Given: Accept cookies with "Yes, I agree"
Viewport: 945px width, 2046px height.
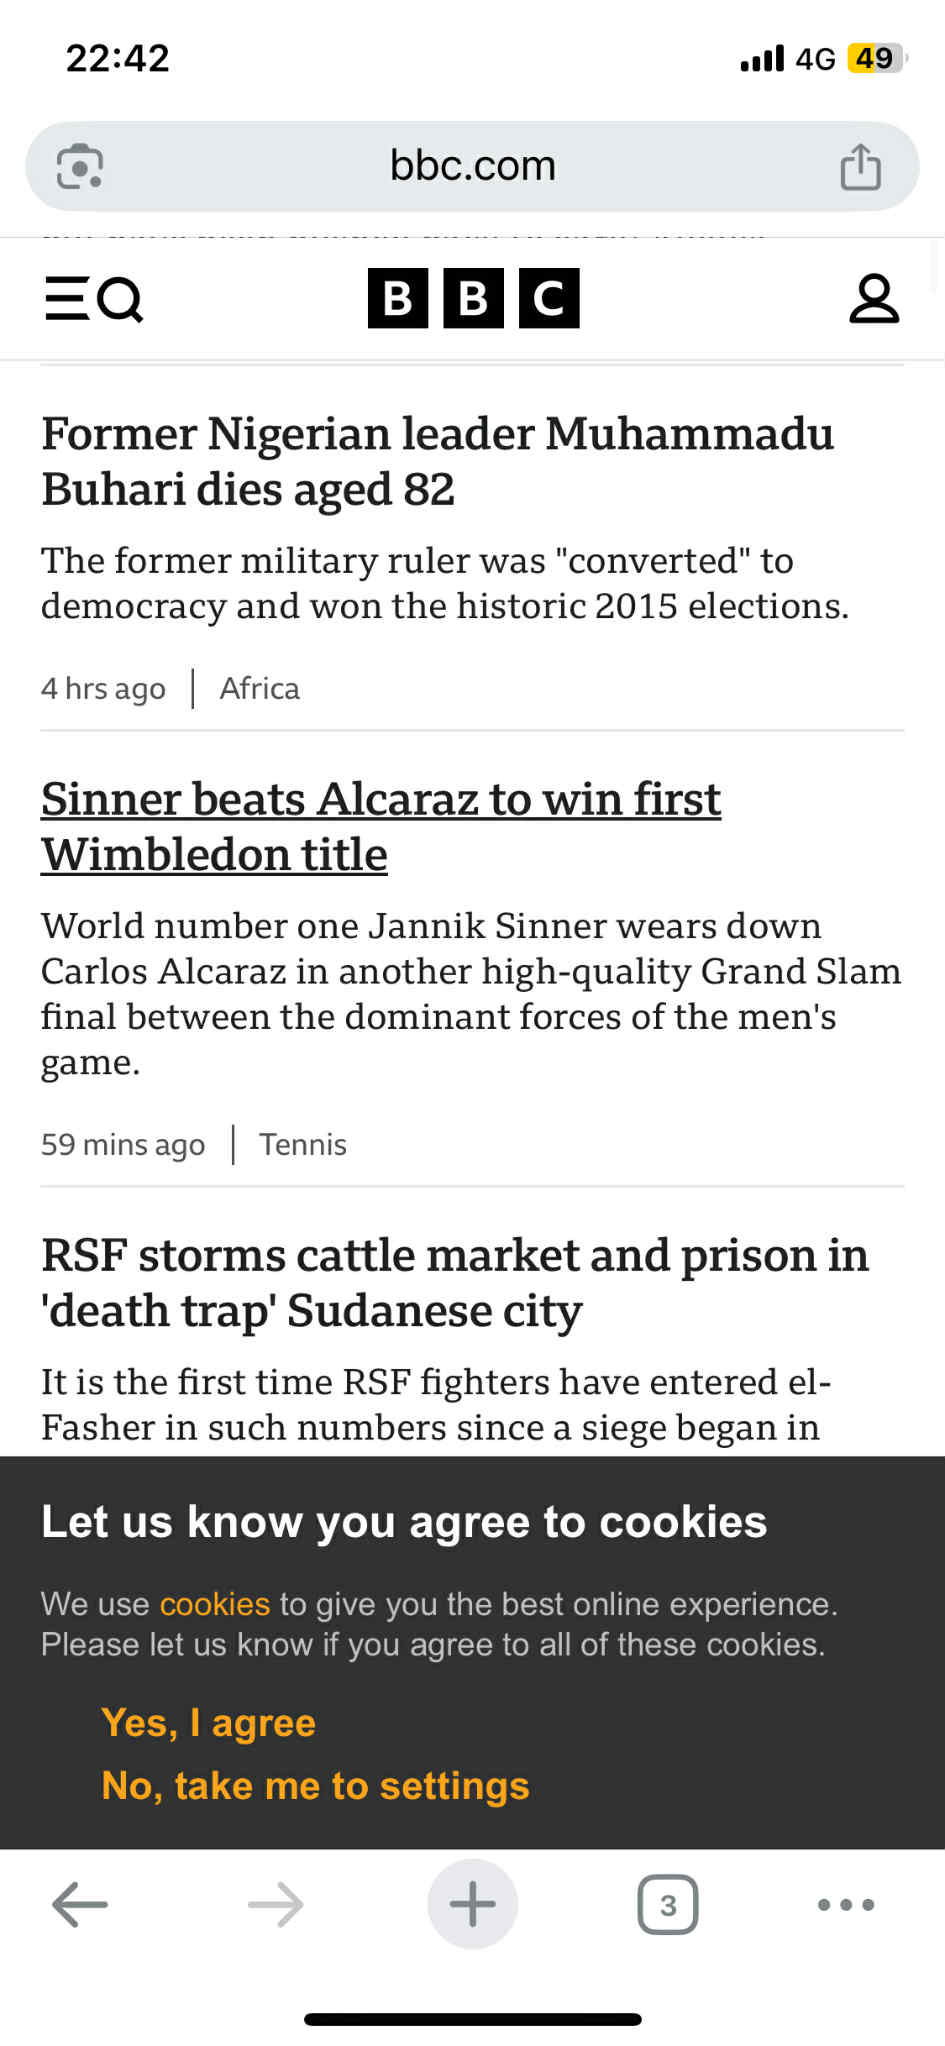Looking at the screenshot, I should [208, 1723].
